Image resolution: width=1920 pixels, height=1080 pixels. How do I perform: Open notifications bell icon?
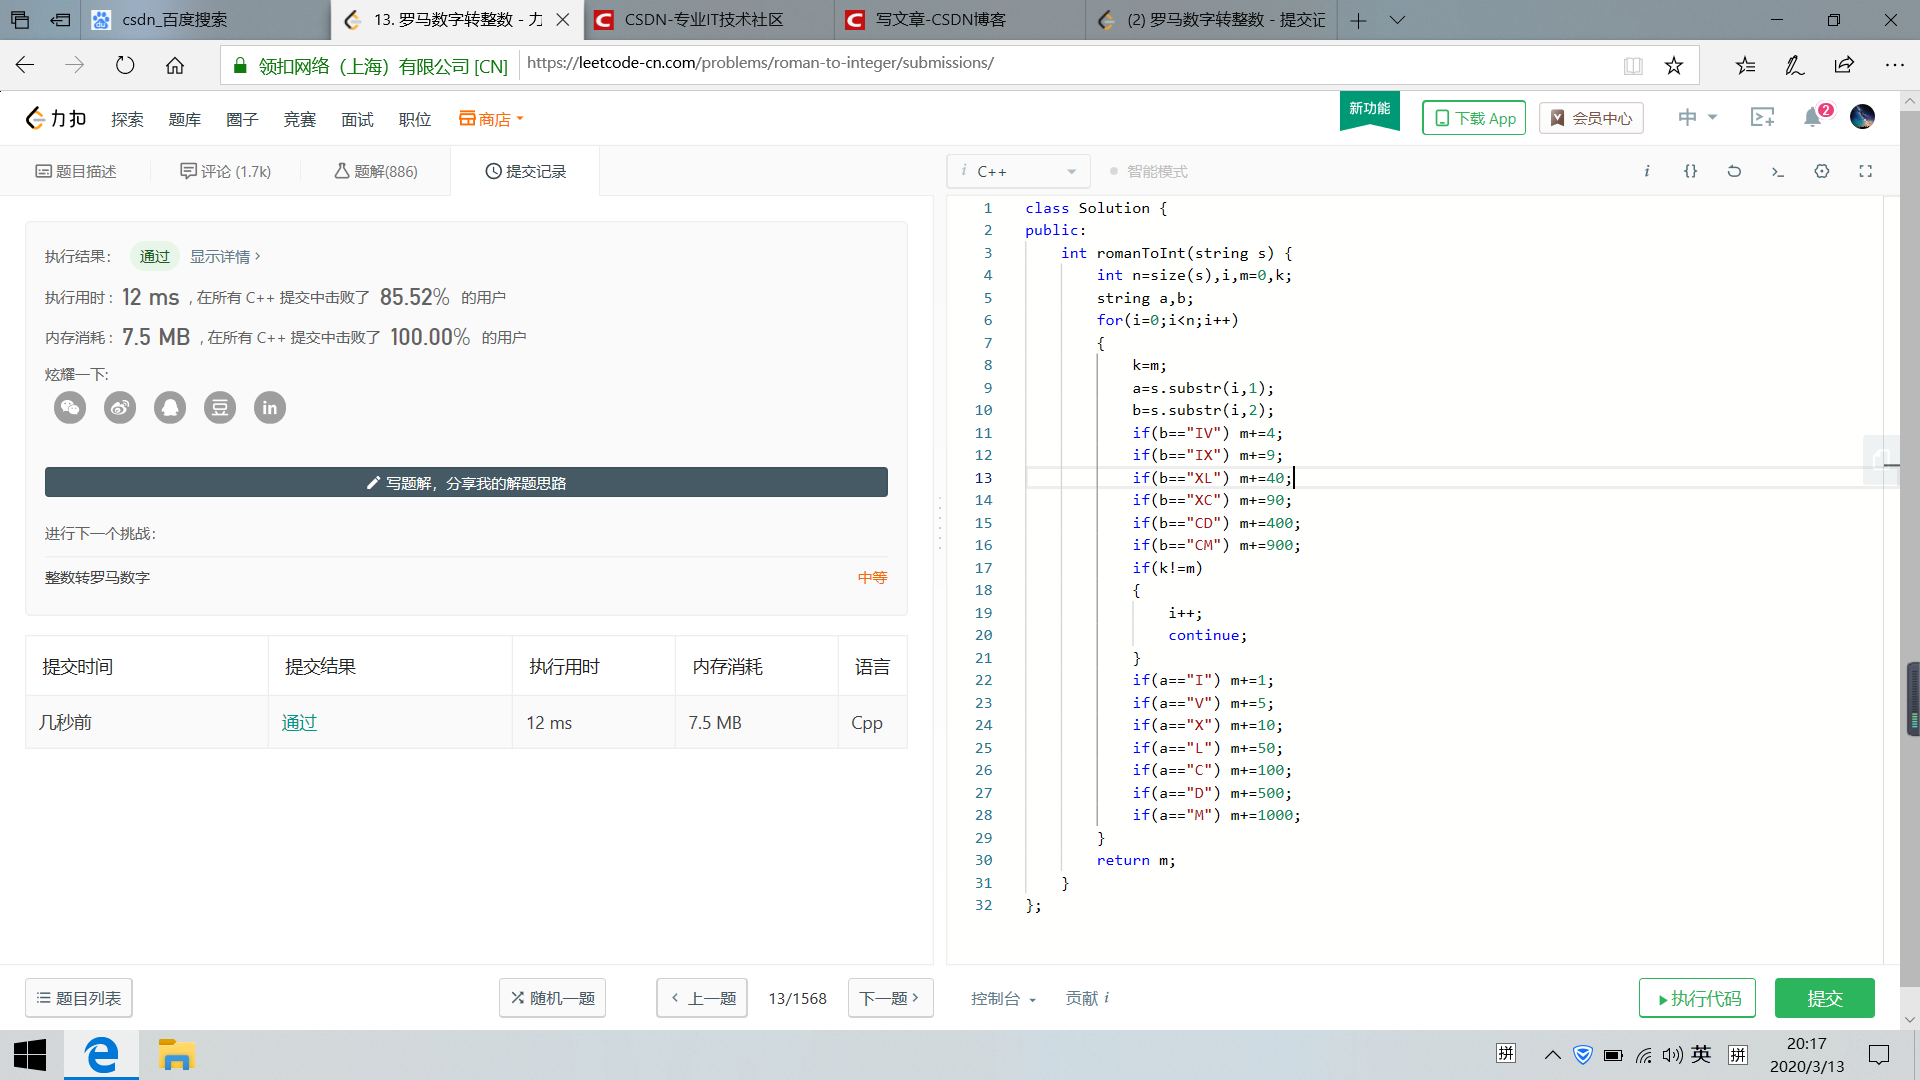(x=1813, y=118)
